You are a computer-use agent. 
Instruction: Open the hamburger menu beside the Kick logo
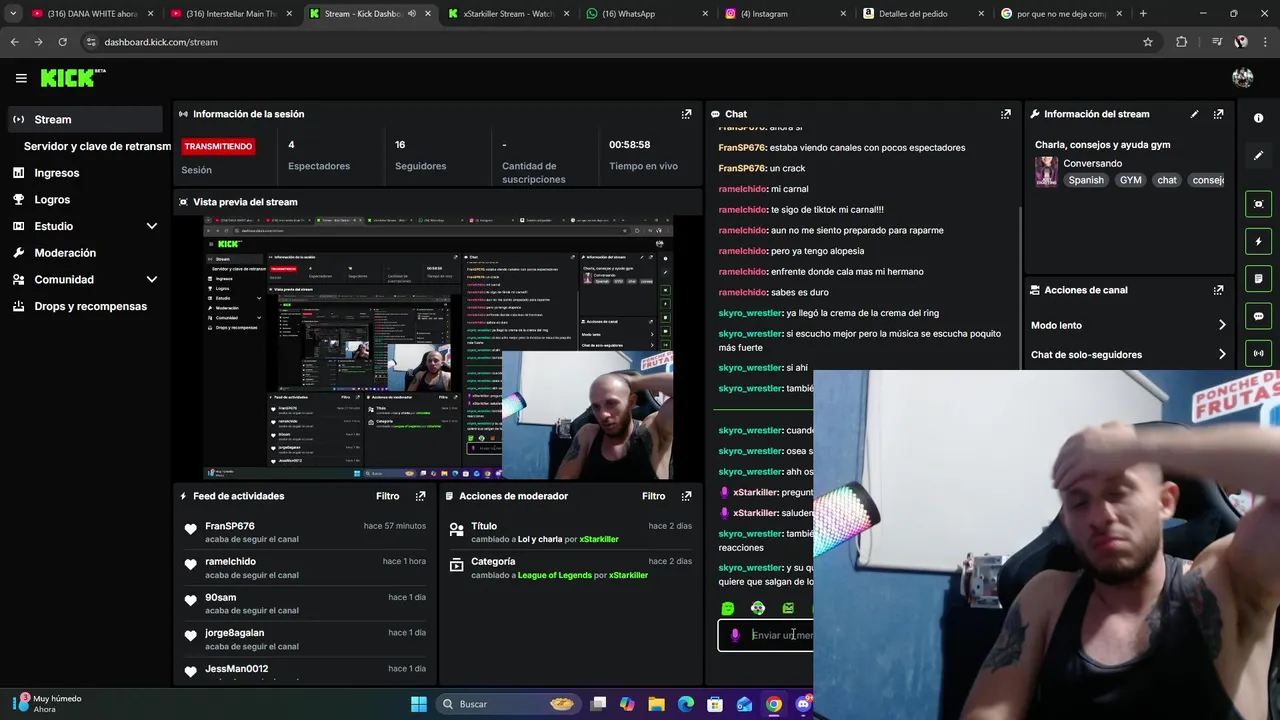point(21,78)
